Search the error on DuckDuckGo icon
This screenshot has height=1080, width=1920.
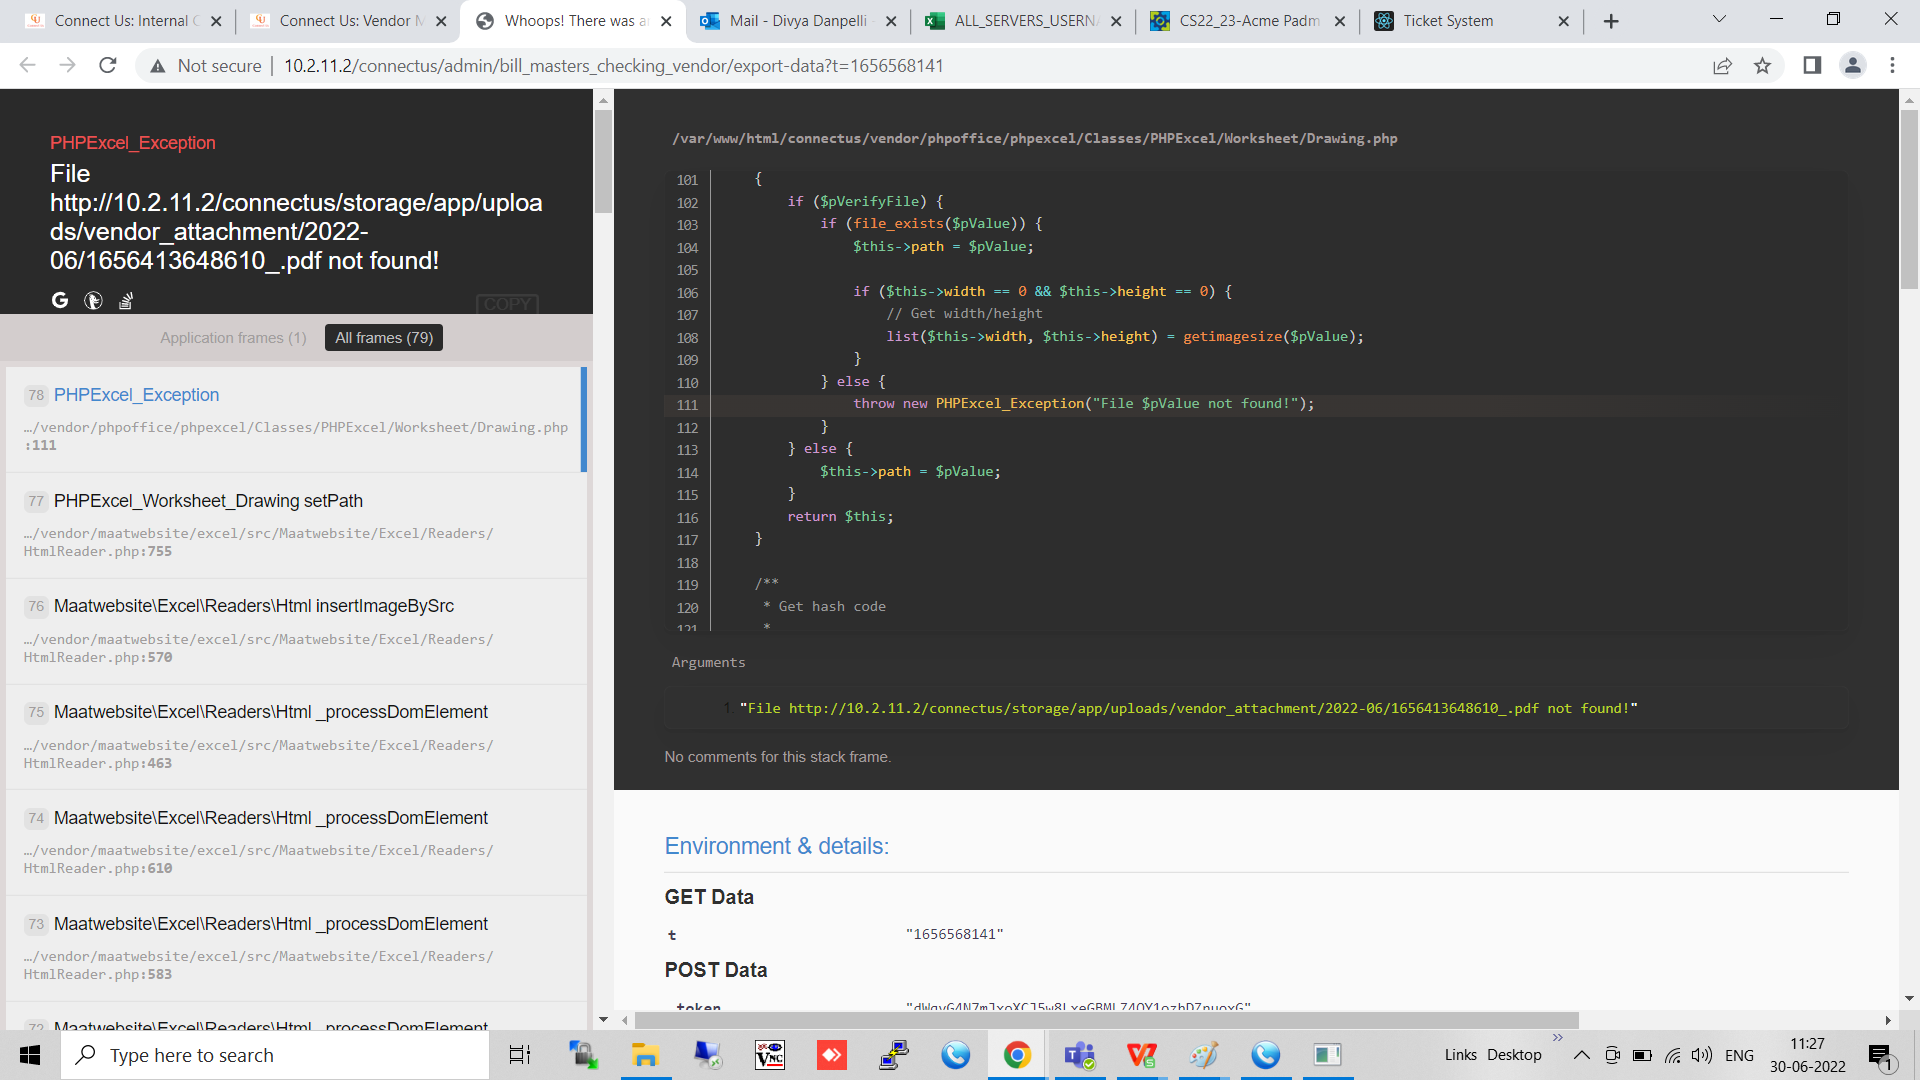tap(93, 300)
